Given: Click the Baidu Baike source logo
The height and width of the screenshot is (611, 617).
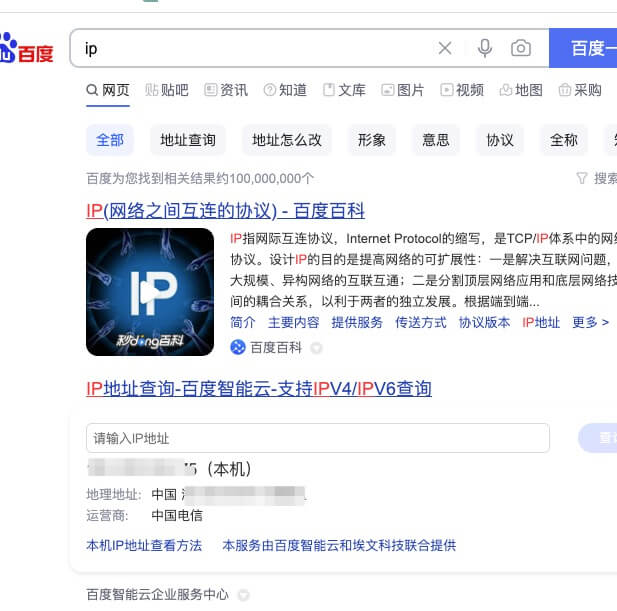Looking at the screenshot, I should point(238,348).
